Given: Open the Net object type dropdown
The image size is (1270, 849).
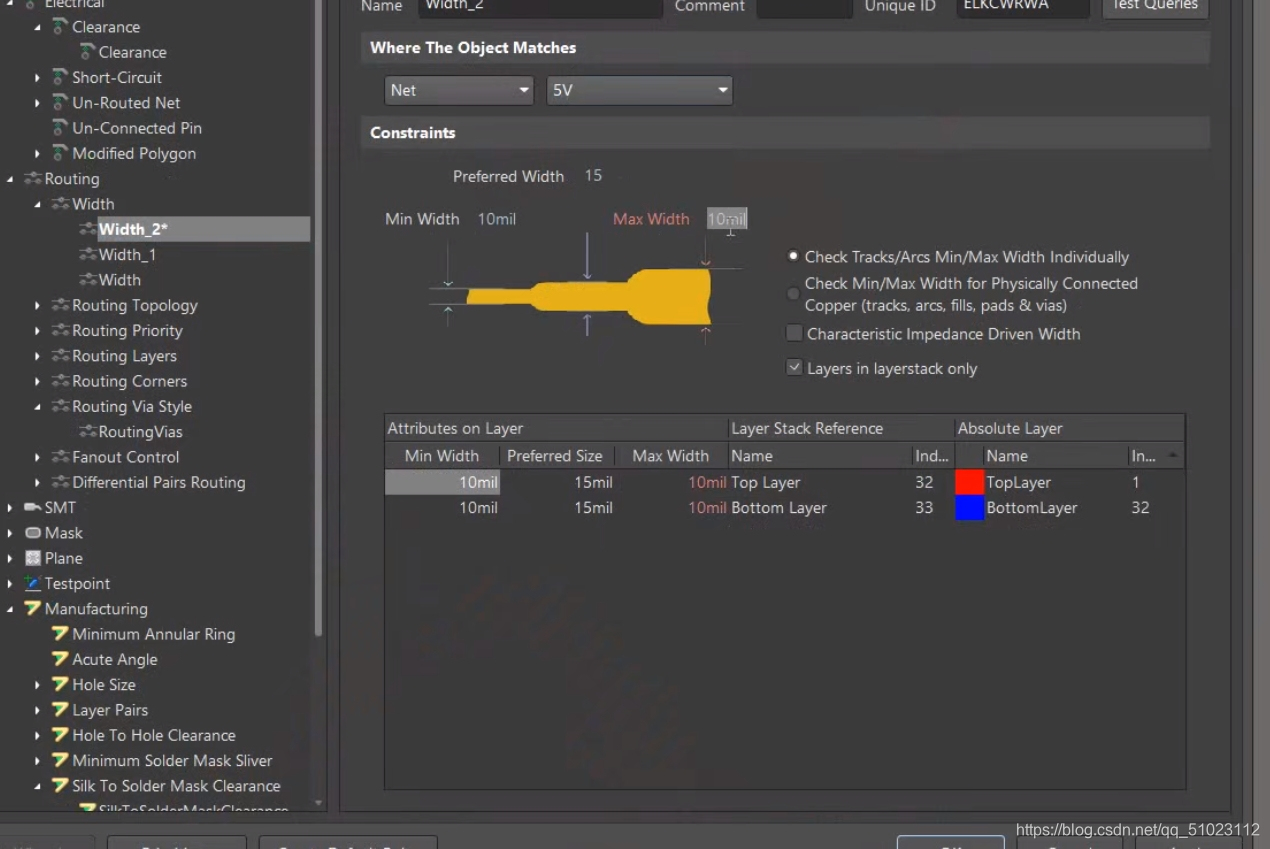Looking at the screenshot, I should (459, 90).
